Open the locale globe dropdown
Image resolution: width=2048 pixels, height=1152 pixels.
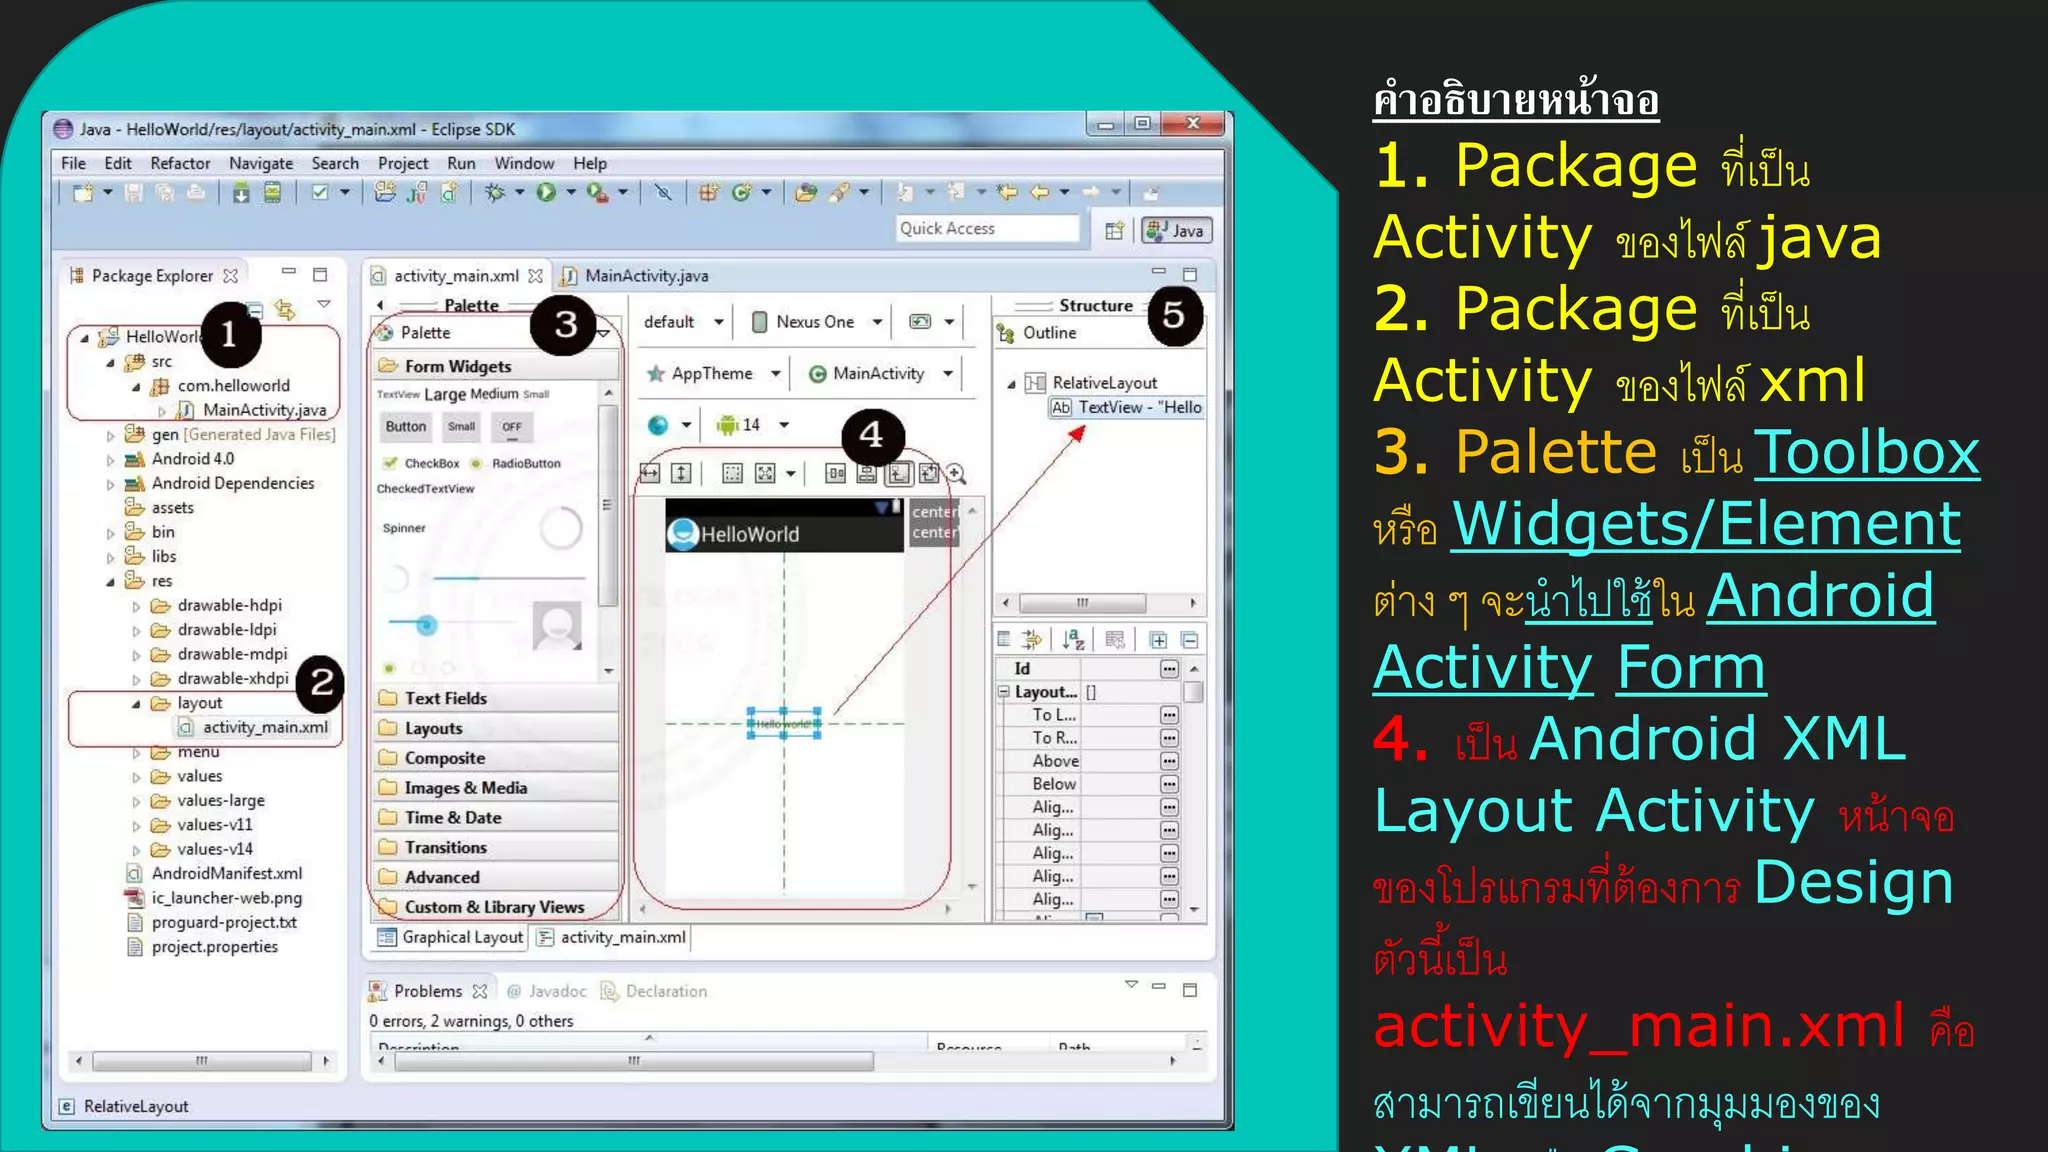tap(669, 425)
